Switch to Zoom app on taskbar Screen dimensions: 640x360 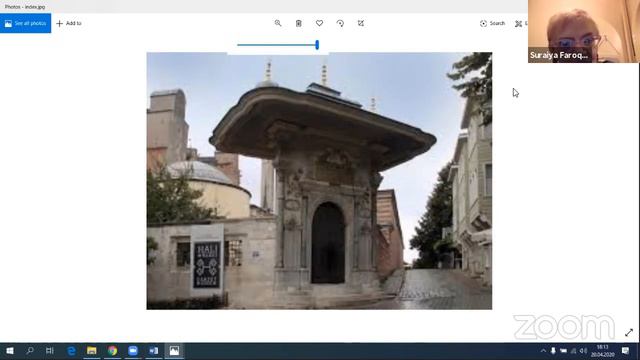133,351
